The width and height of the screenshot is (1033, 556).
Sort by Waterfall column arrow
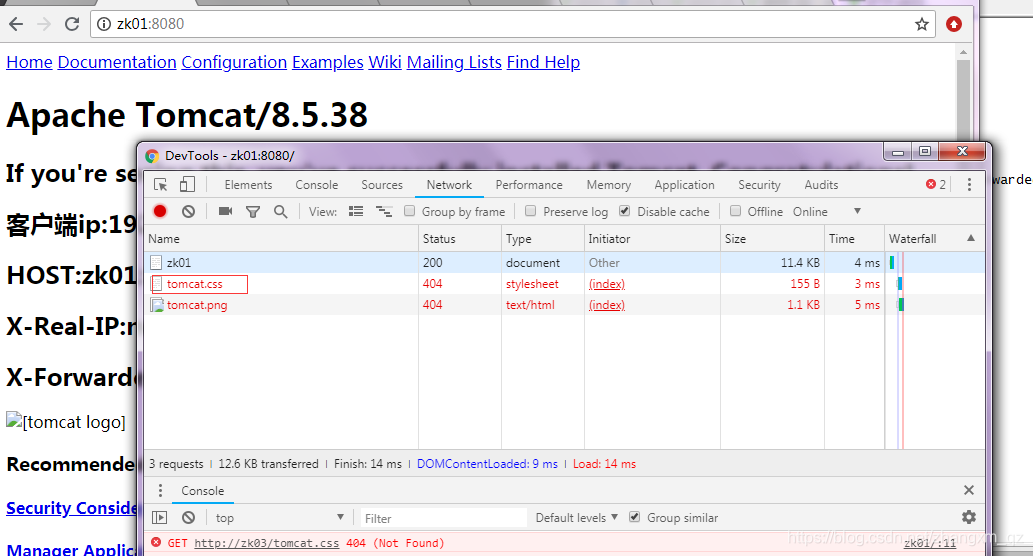pos(970,238)
